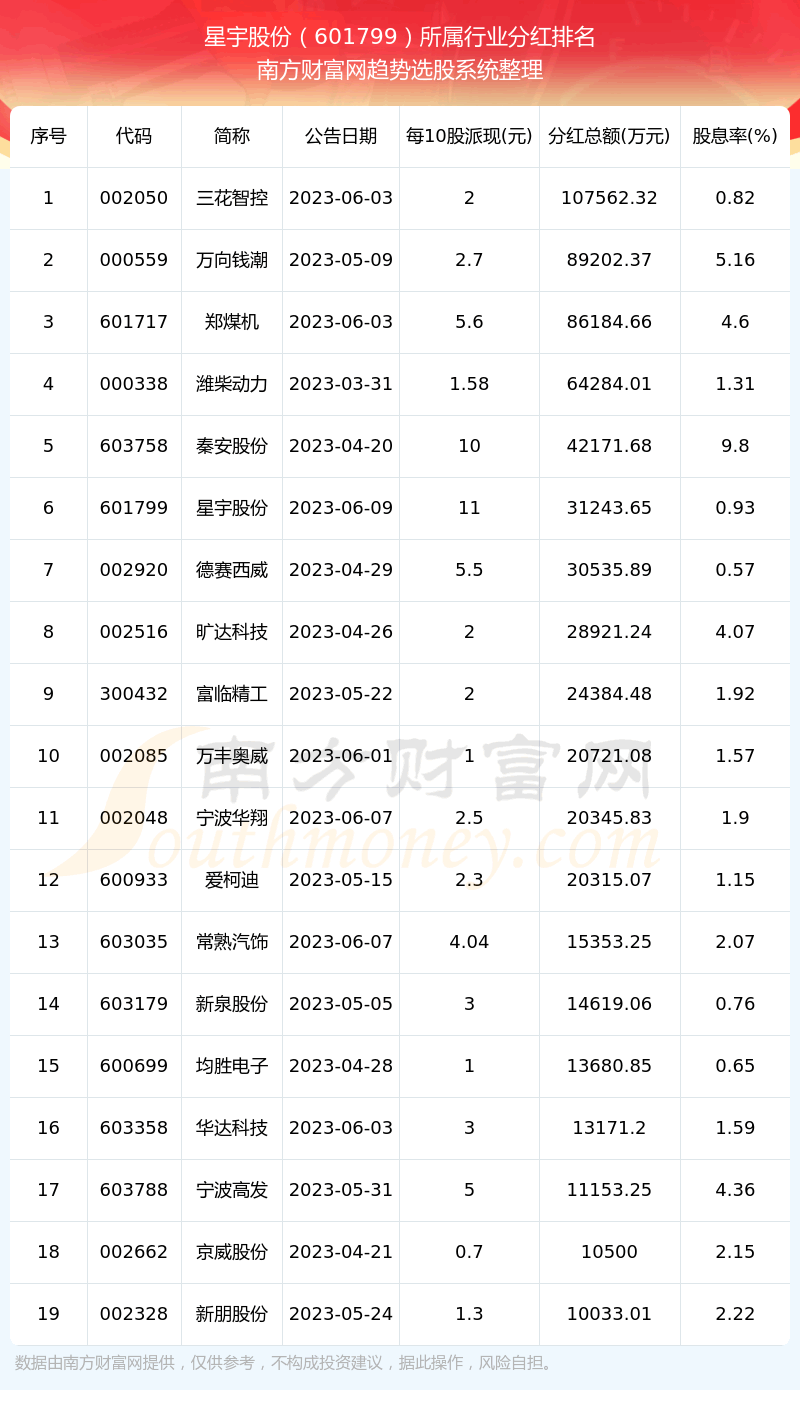
Task: Select stock name 均胜电子
Action: (x=232, y=1066)
